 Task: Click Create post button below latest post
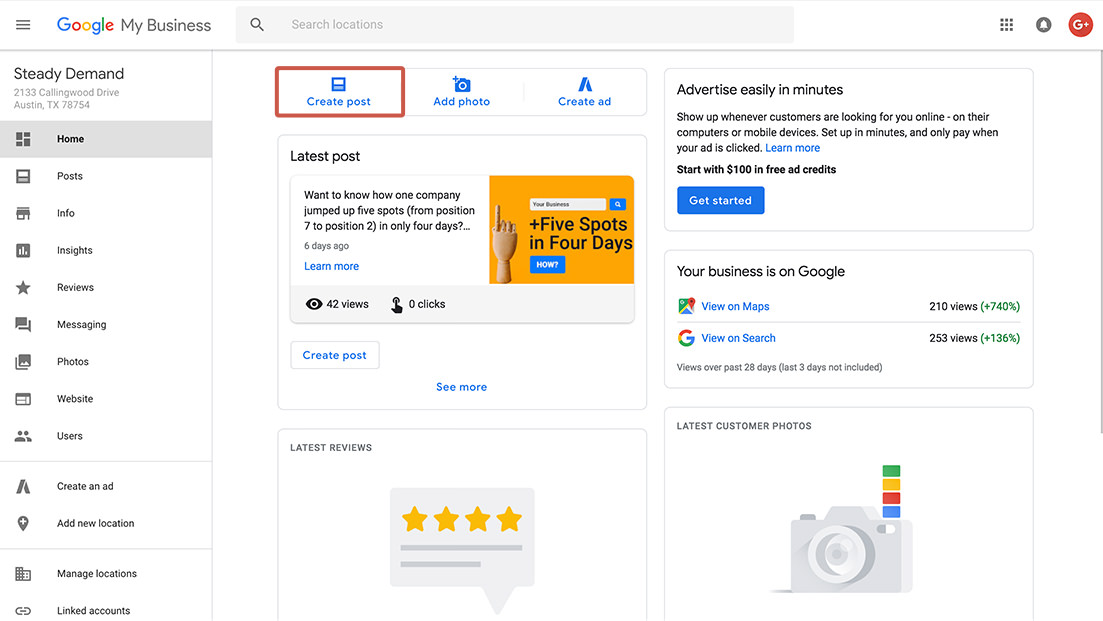335,355
